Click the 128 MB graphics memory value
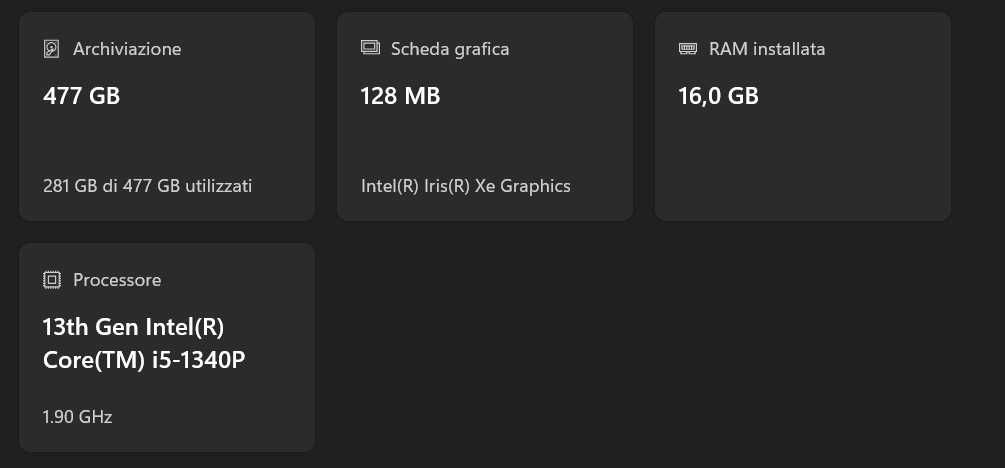Screen dimensions: 1005x468 click(x=400, y=96)
